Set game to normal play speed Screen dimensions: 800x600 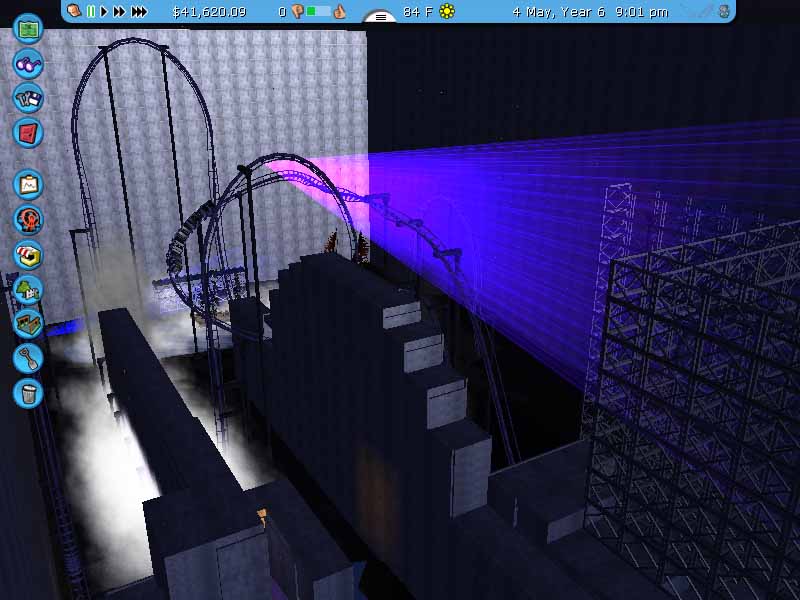(104, 11)
